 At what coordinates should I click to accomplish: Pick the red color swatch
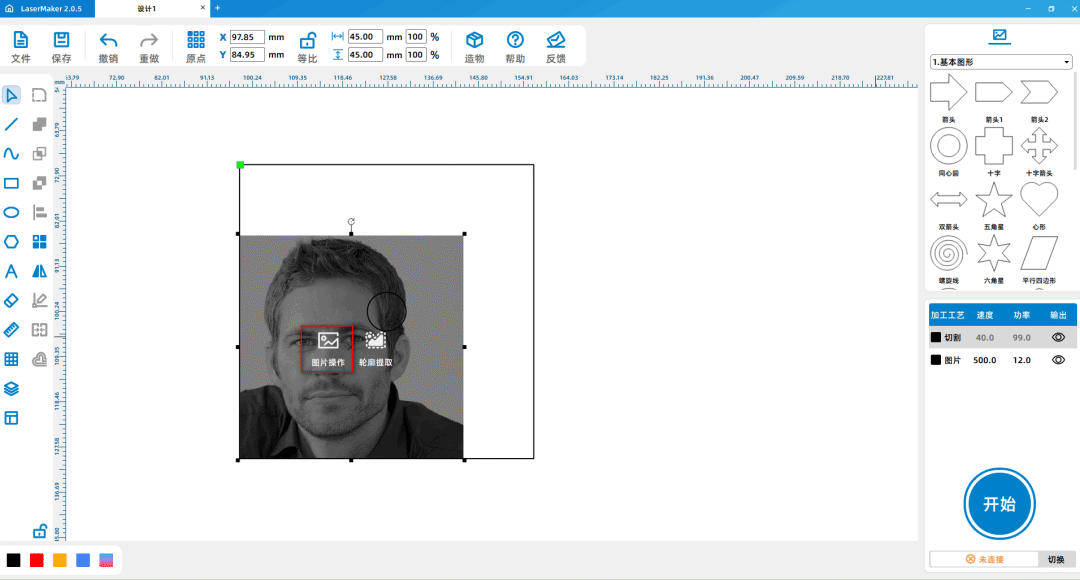click(x=37, y=560)
